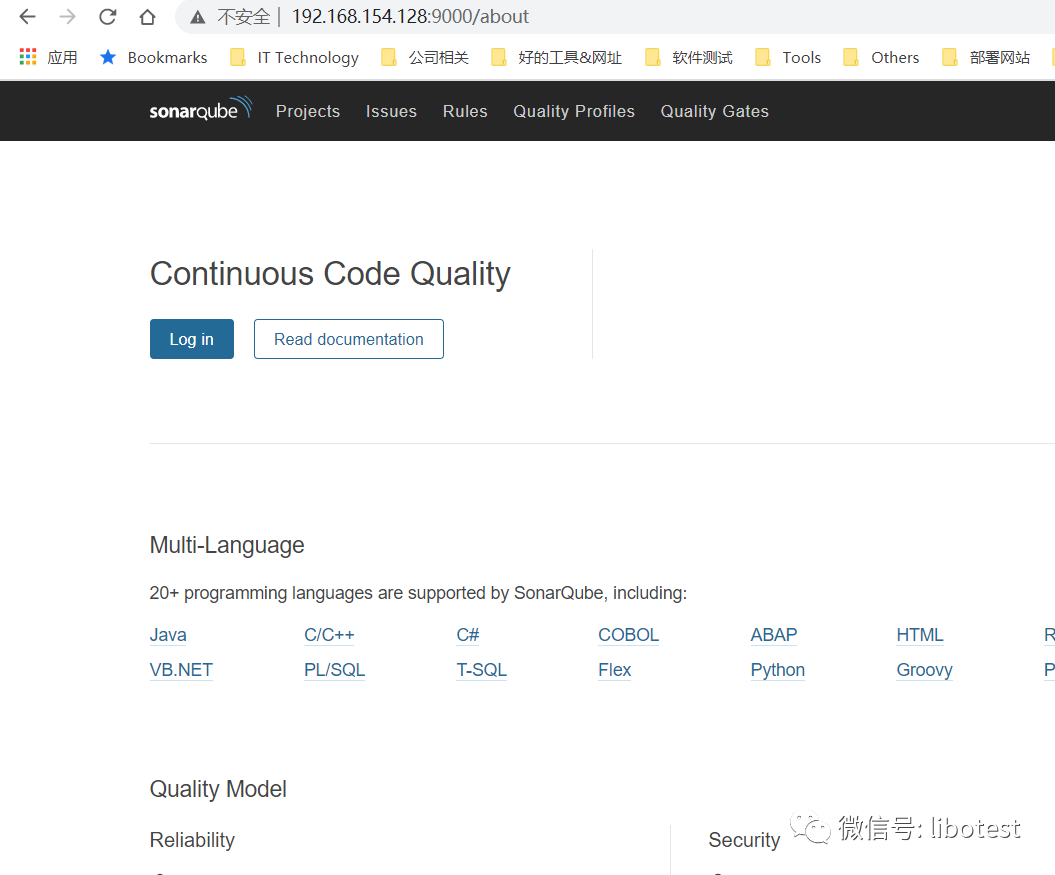Open the PL/SQL language link

pyautogui.click(x=334, y=670)
